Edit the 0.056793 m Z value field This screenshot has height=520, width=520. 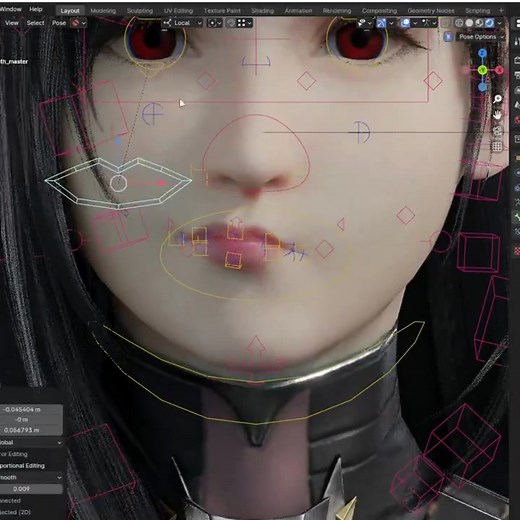click(x=31, y=430)
